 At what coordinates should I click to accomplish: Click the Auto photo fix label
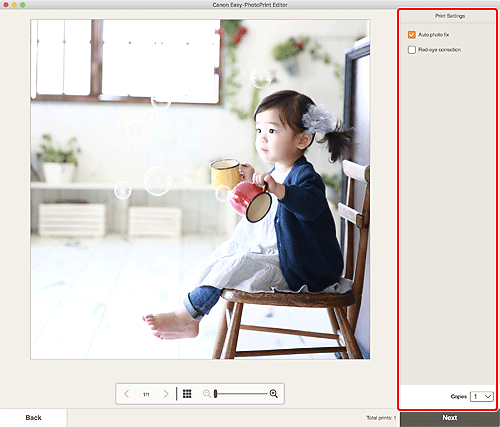[x=434, y=35]
